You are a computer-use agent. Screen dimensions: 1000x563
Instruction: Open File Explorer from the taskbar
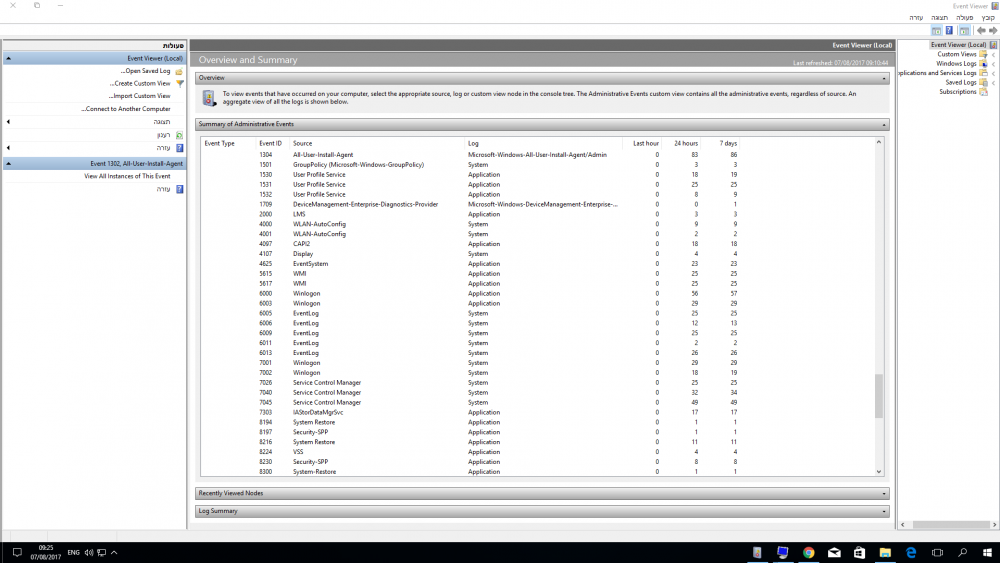point(885,553)
